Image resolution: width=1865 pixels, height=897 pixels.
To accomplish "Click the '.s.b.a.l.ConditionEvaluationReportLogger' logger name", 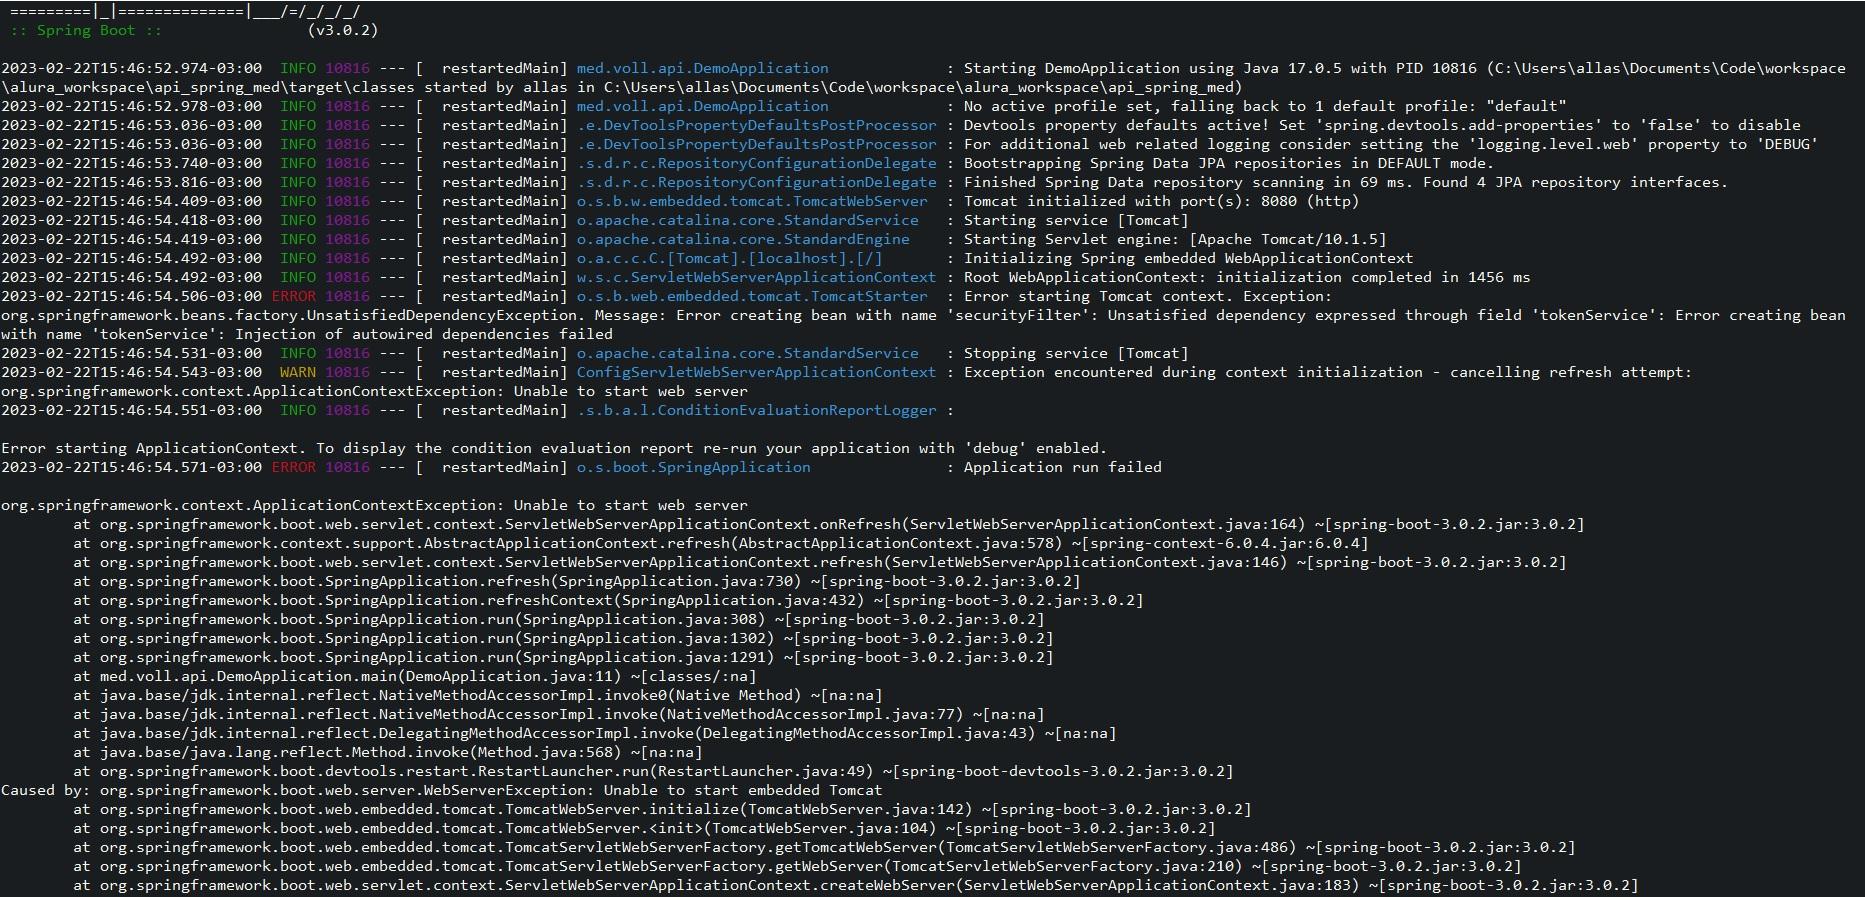I will click(x=756, y=410).
